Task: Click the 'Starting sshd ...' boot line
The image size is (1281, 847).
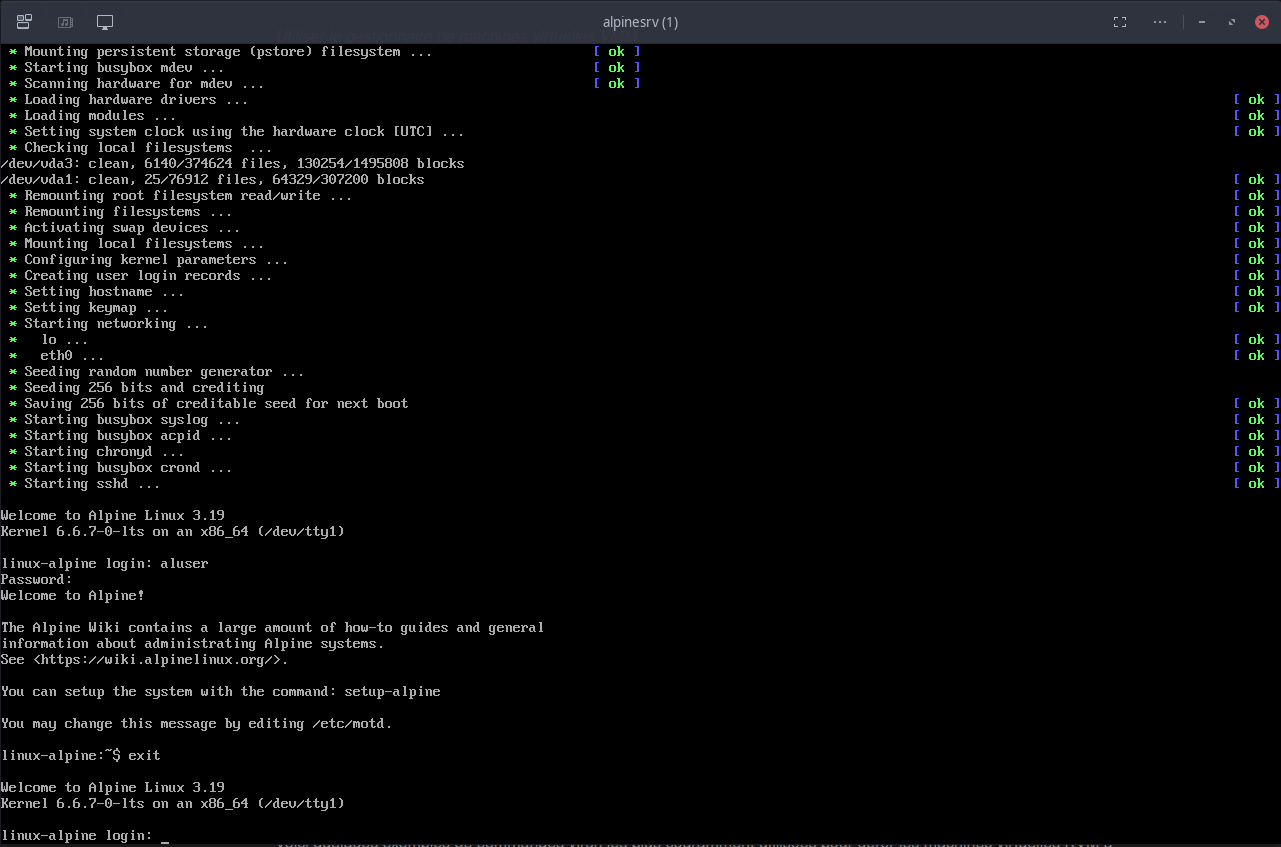Action: pos(92,484)
